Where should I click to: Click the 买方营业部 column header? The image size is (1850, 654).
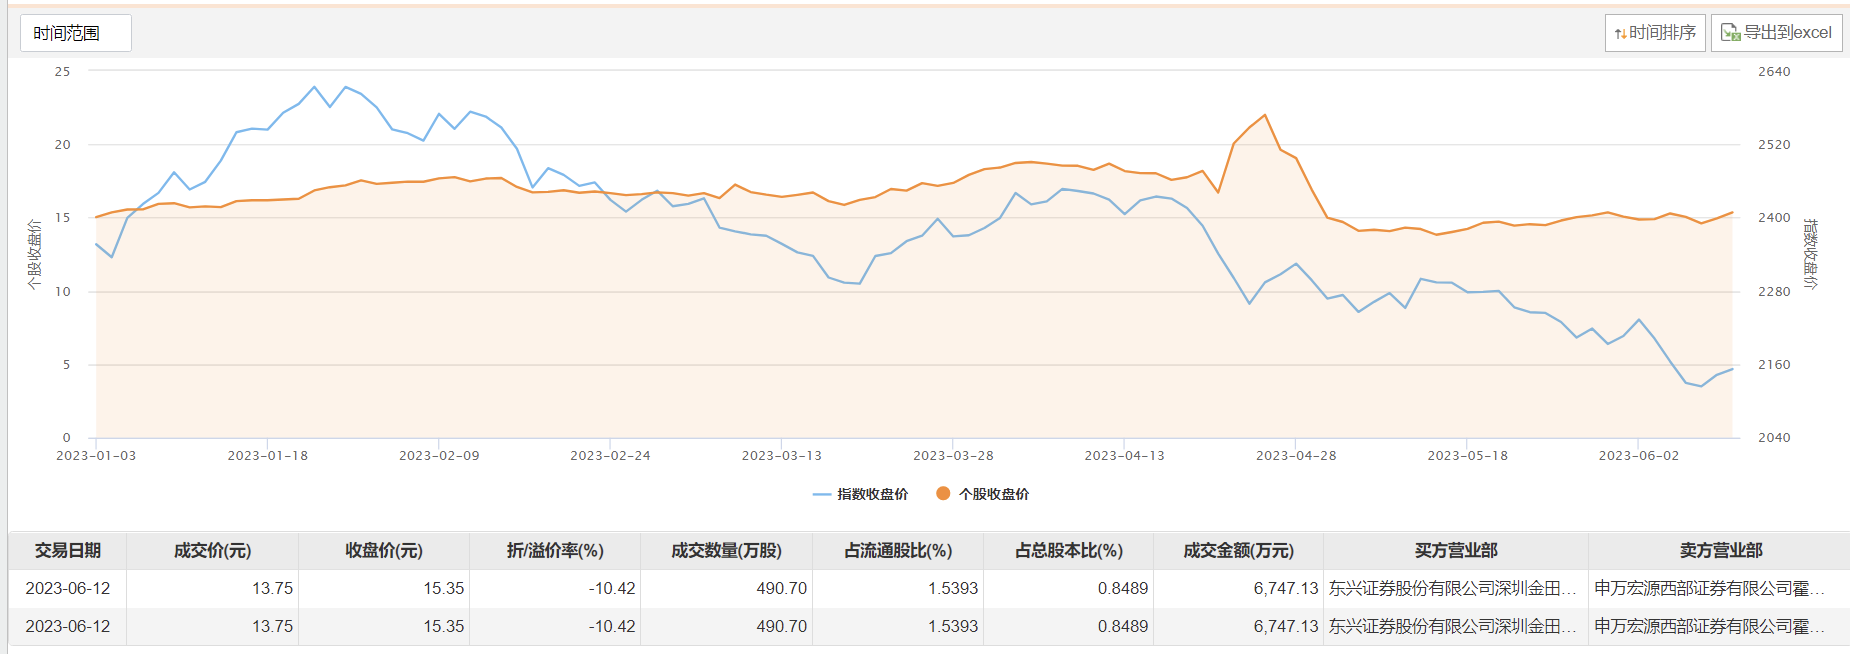pos(1456,551)
